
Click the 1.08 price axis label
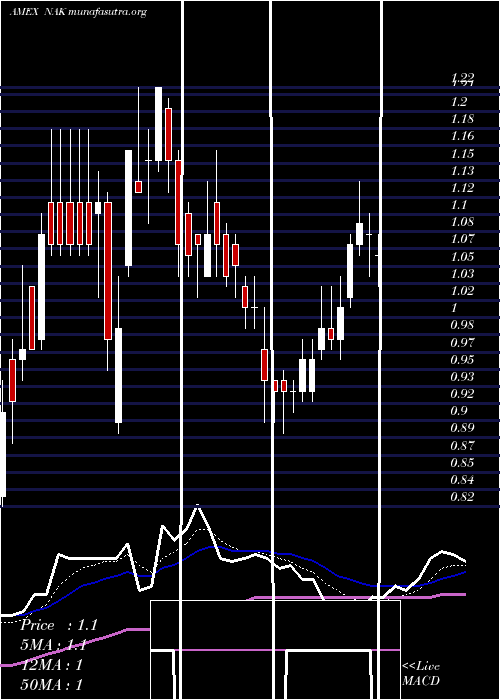(462, 222)
